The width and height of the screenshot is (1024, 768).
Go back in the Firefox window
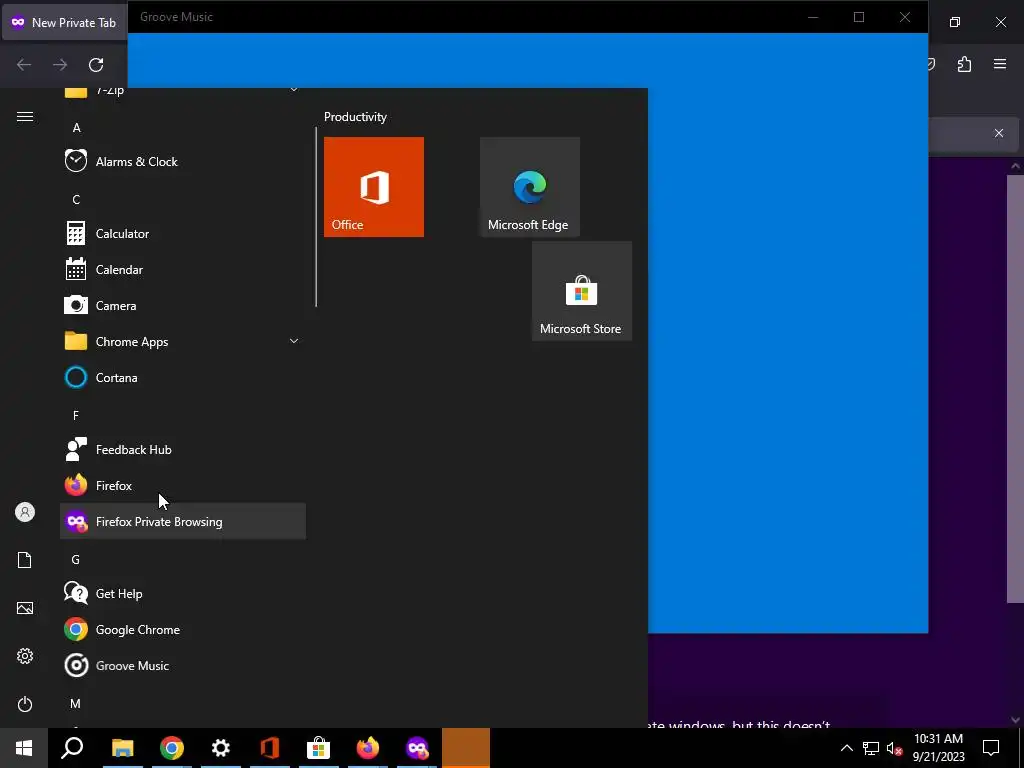coord(24,64)
